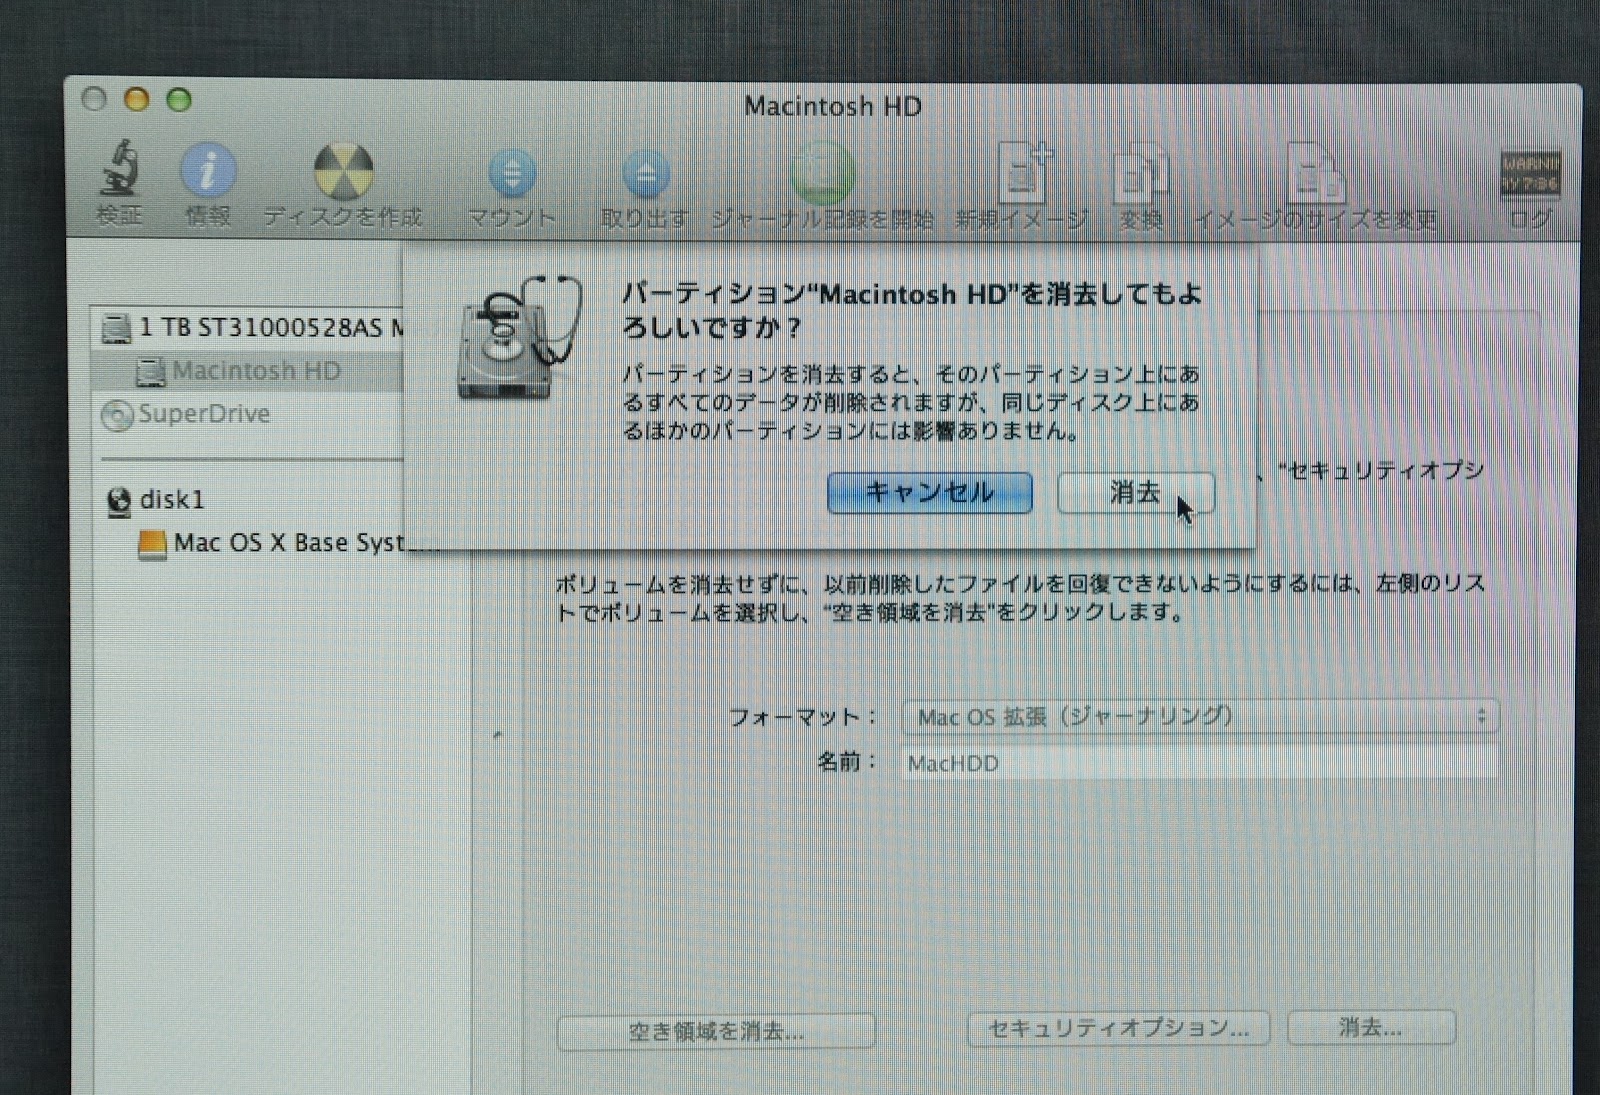Click the 空き領域を消去... button

coord(716,1031)
